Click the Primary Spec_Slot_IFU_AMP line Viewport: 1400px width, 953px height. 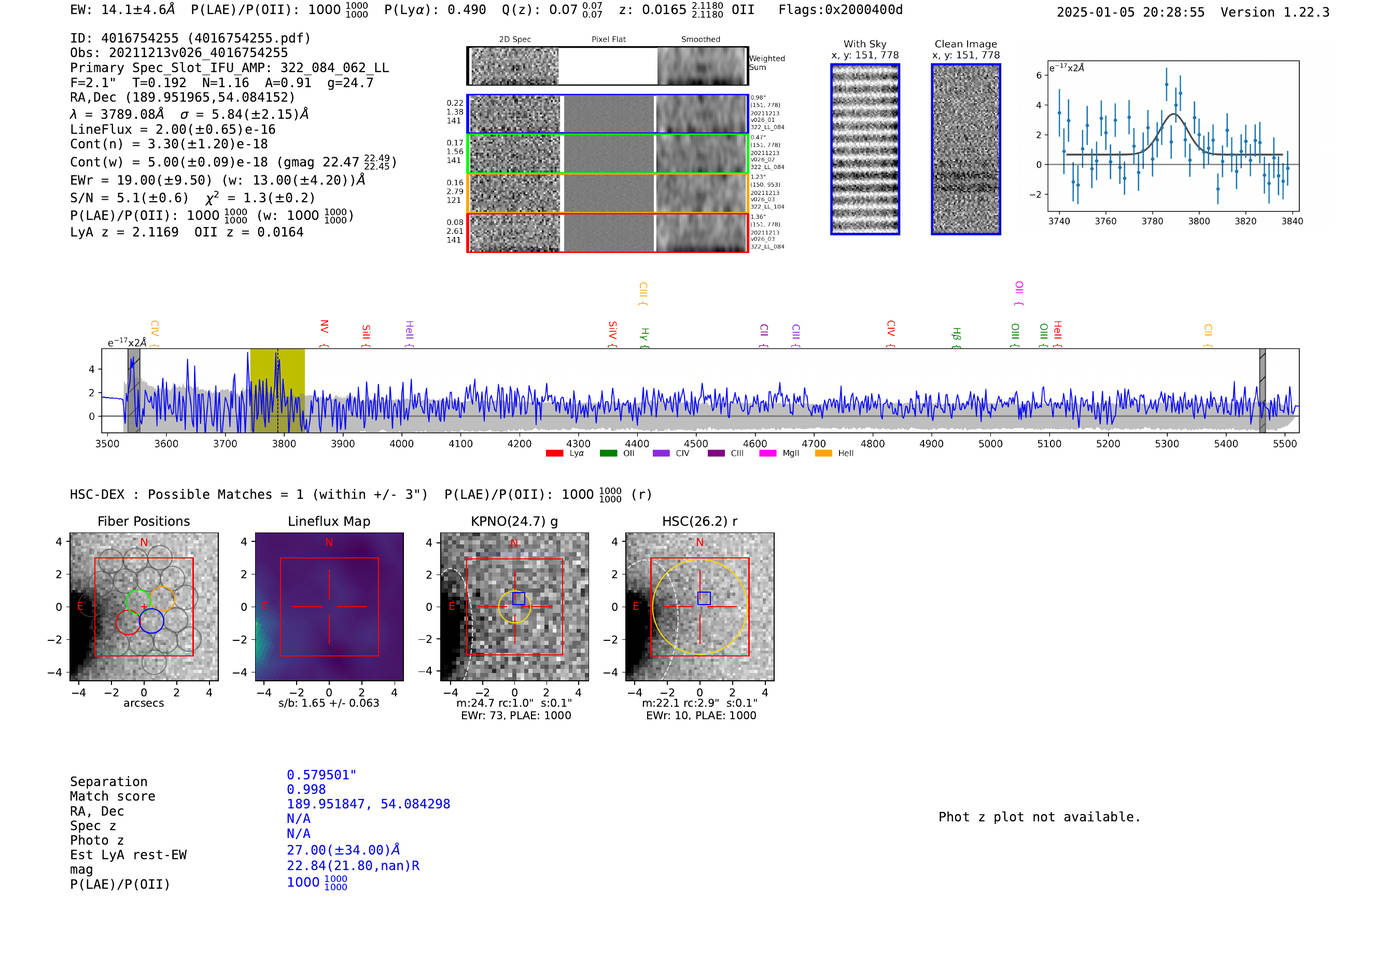coord(229,68)
